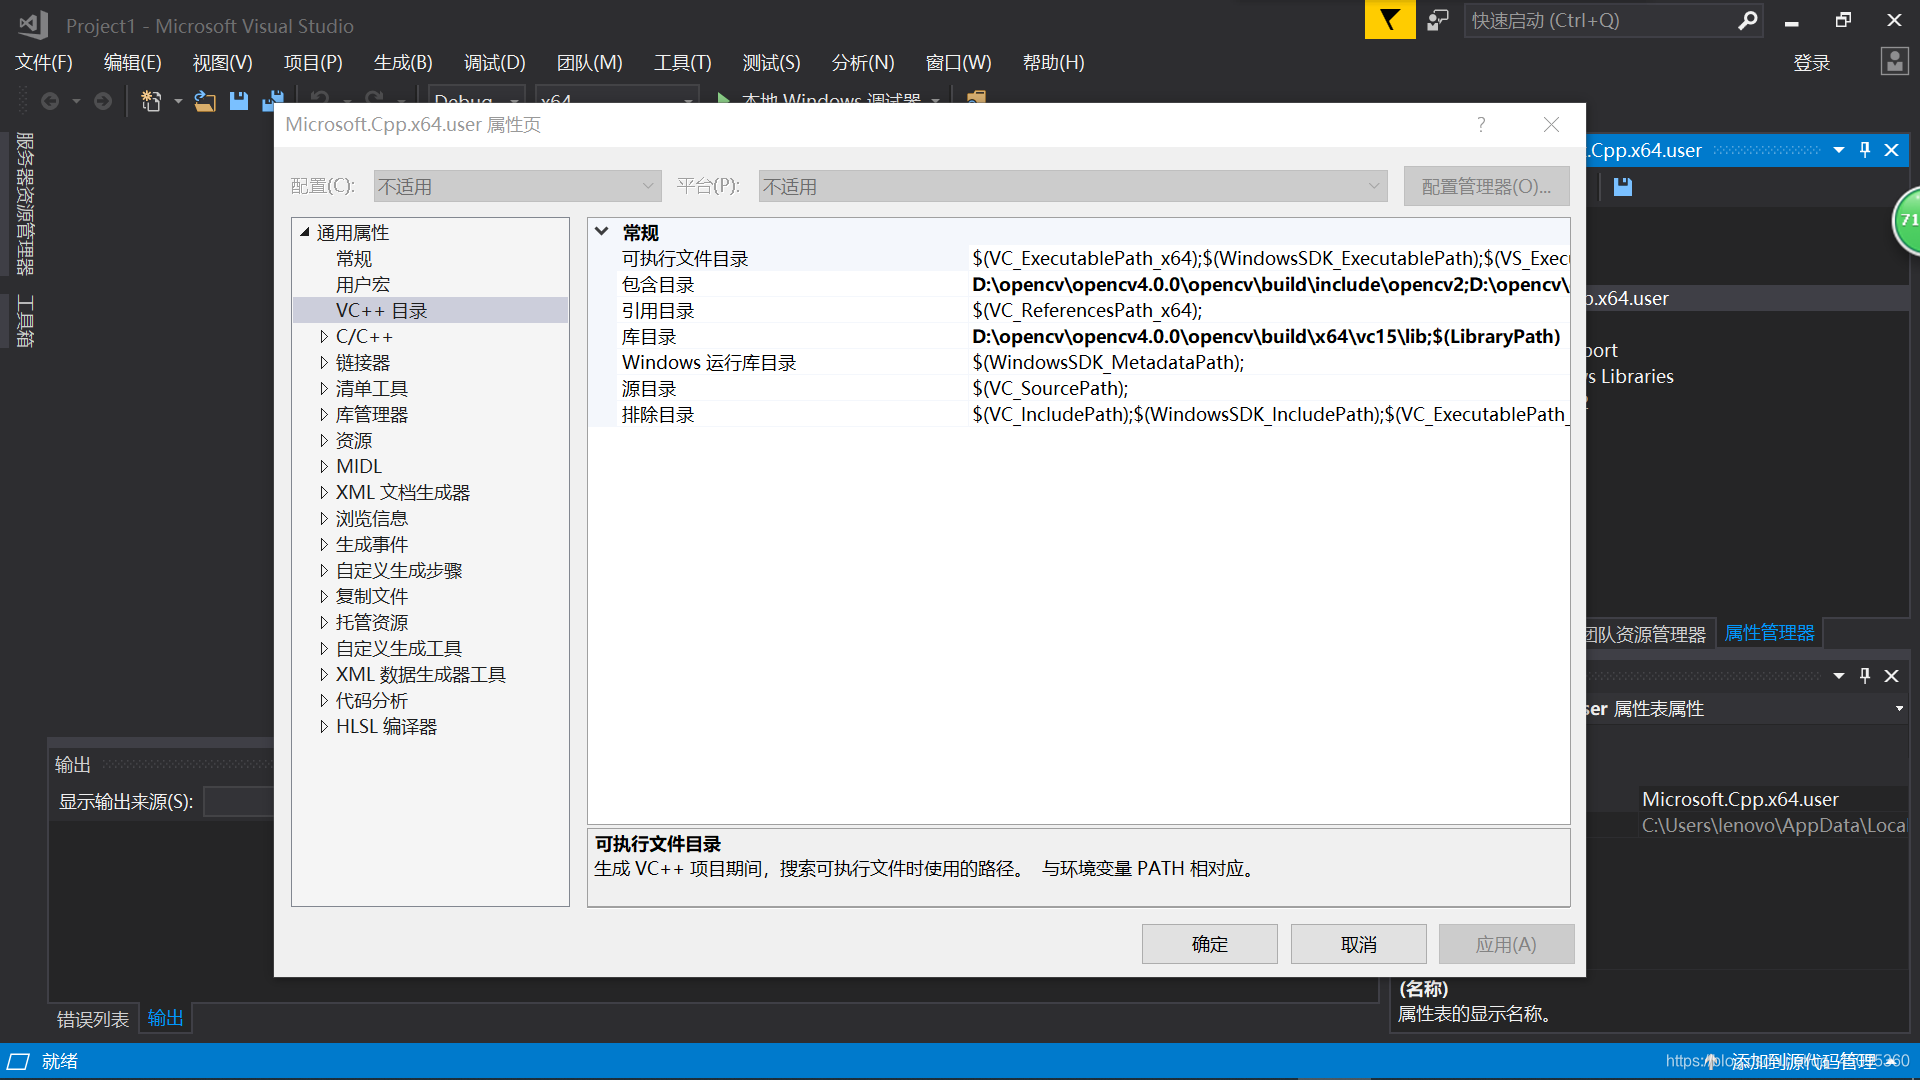
Task: Close the Properties panel at lower right
Action: (1891, 676)
